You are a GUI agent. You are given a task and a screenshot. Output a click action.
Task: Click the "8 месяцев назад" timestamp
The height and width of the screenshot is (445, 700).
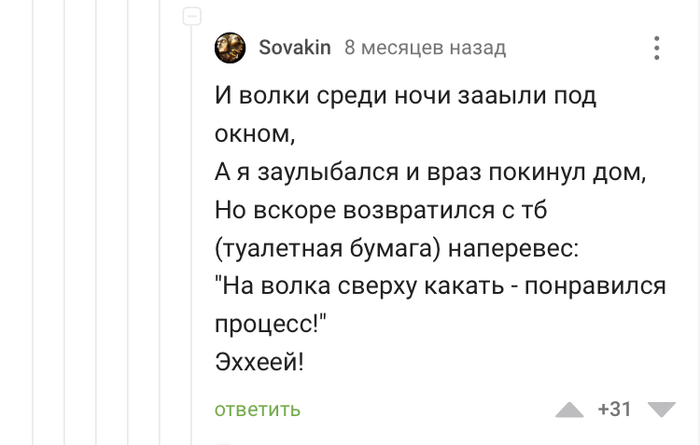[425, 48]
